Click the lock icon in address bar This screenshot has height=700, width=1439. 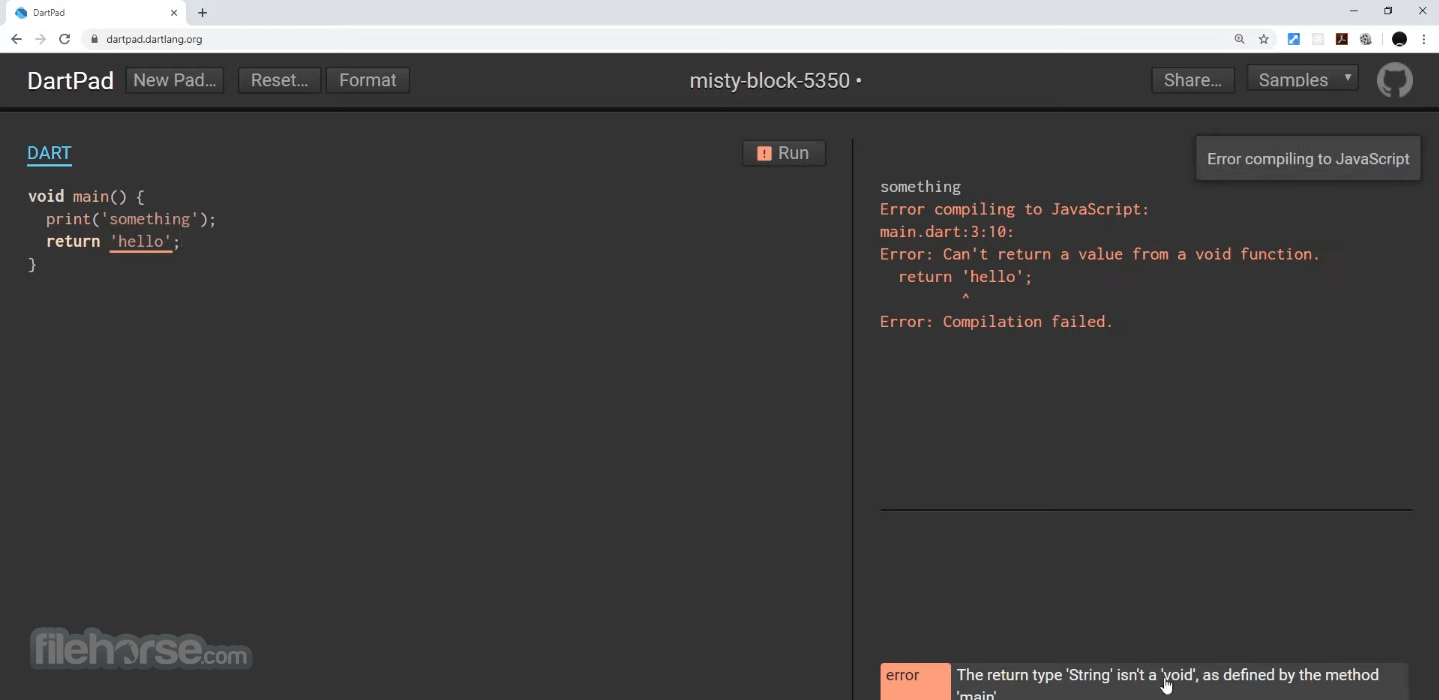pyautogui.click(x=95, y=39)
